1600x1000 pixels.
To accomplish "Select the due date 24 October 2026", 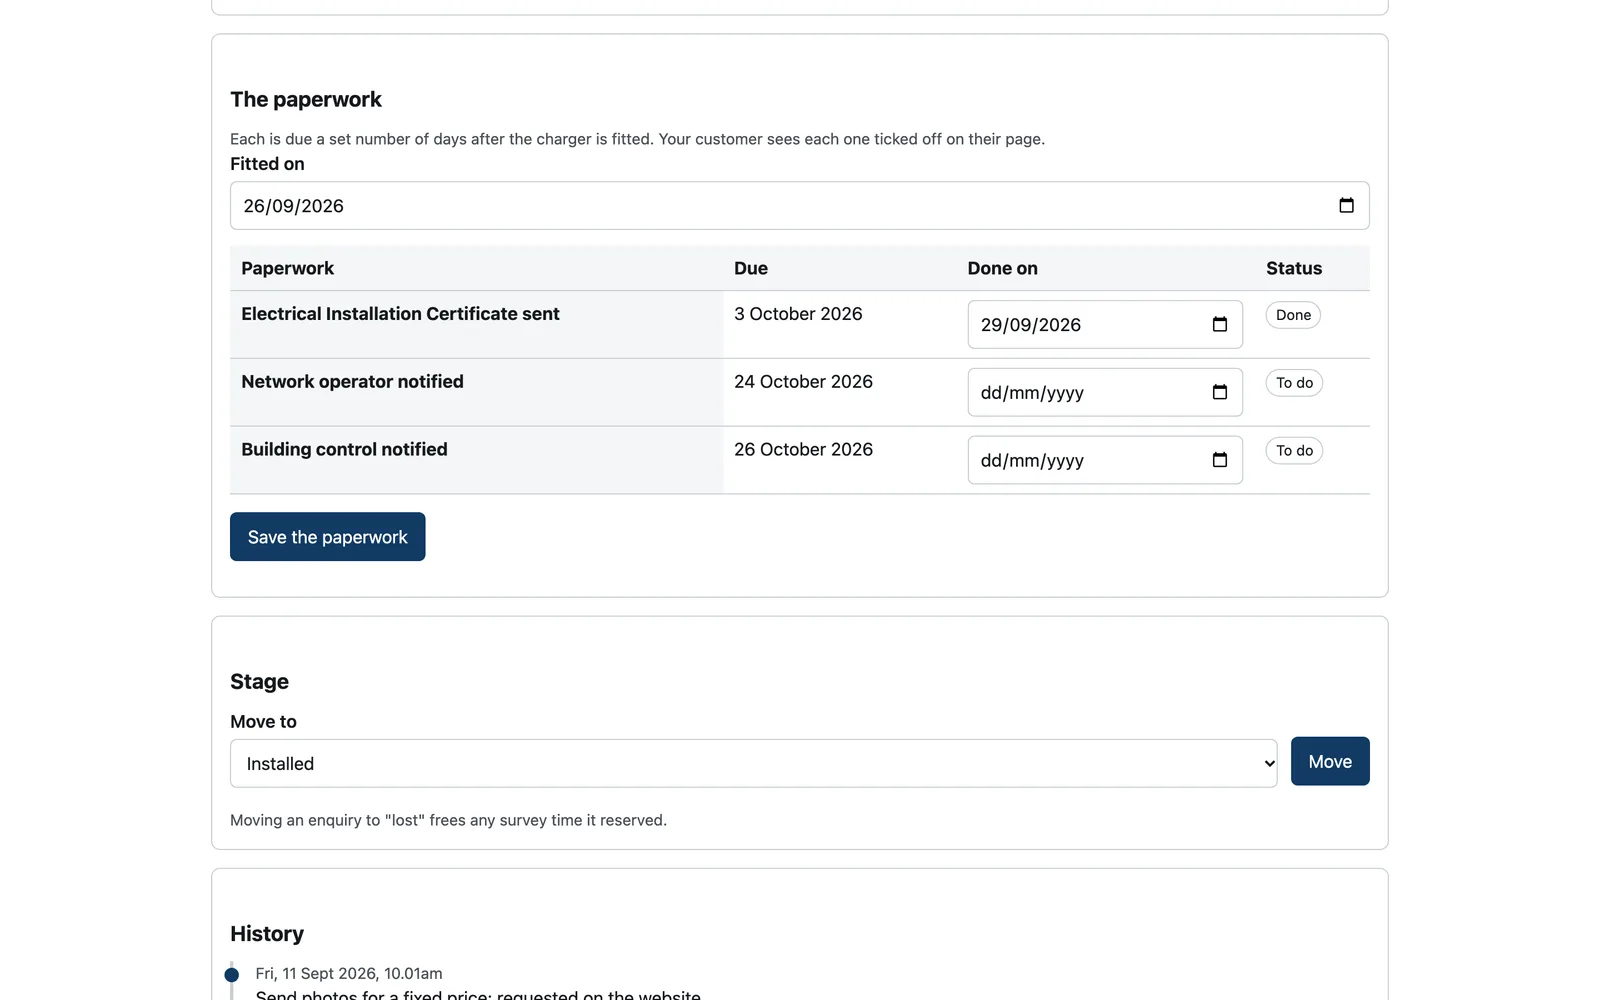I will (803, 382).
